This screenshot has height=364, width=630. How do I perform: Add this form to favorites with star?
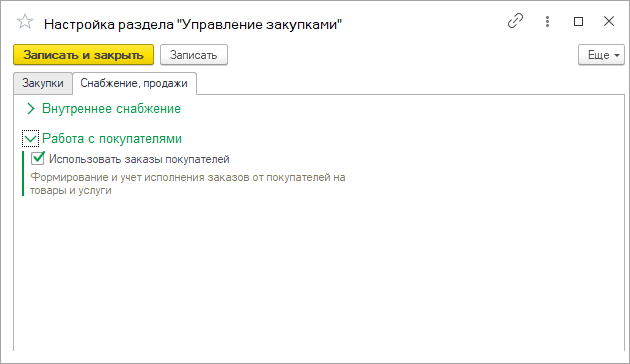point(25,22)
